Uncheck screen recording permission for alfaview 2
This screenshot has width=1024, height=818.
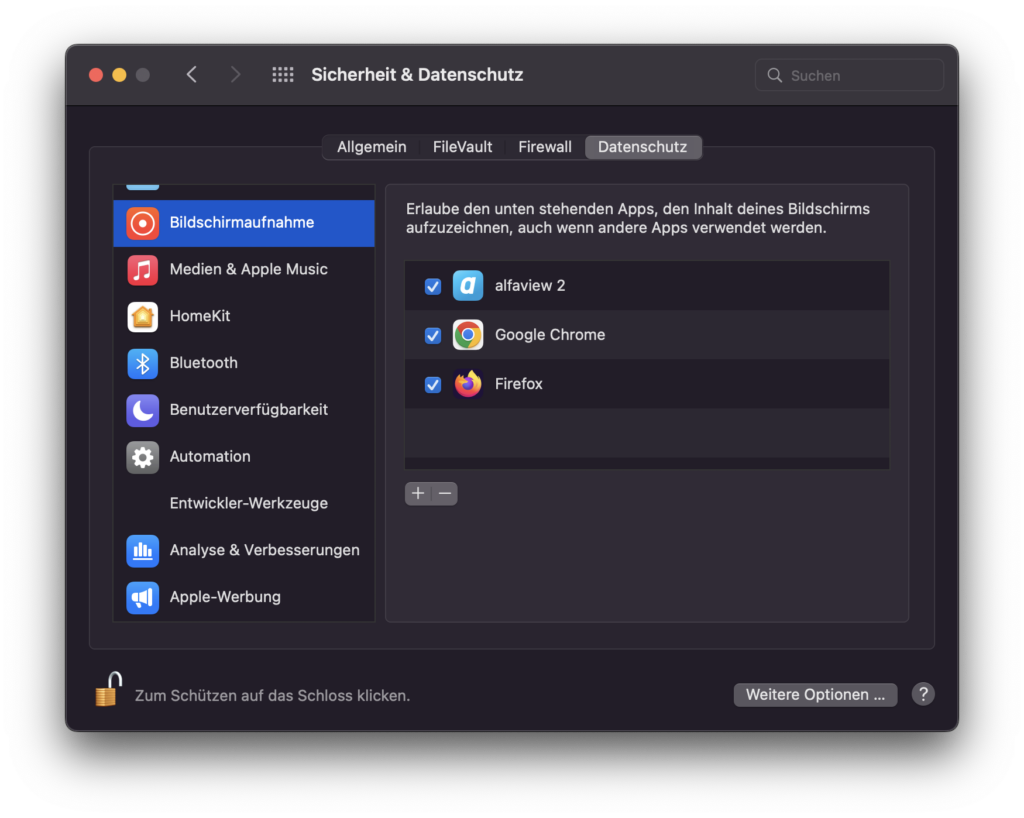[432, 286]
